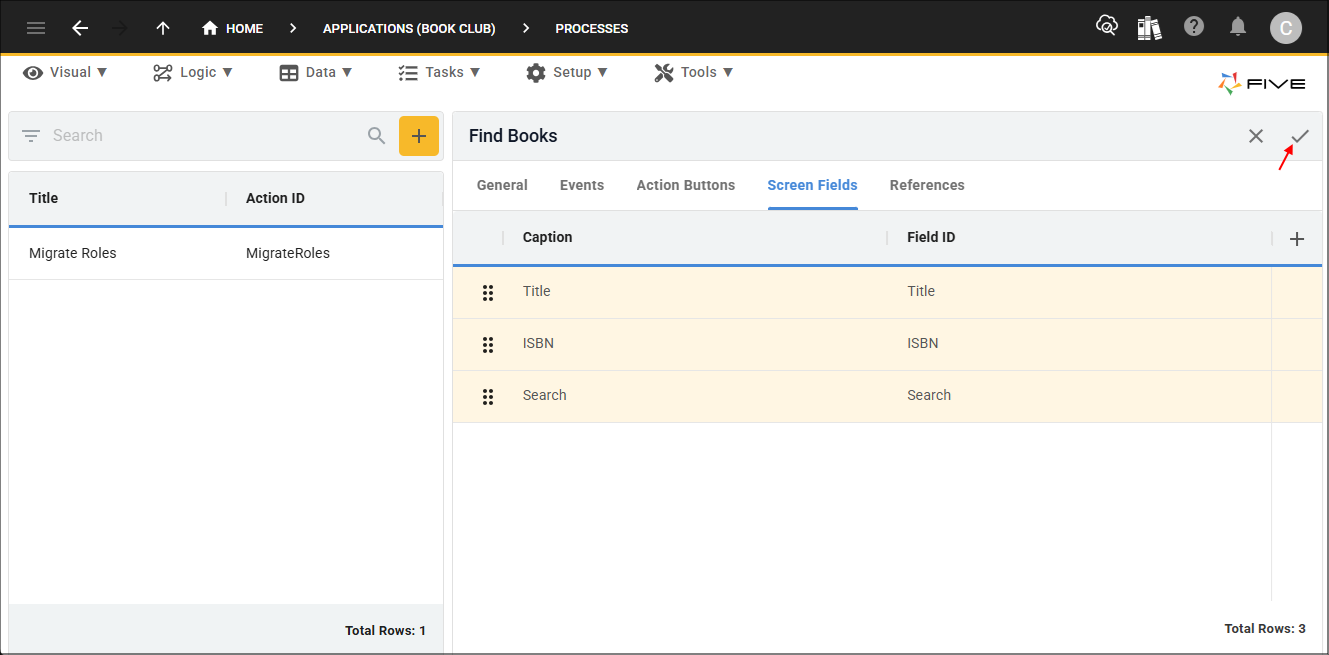This screenshot has width=1329, height=655.
Task: Click the magnifier search icon
Action: (376, 136)
